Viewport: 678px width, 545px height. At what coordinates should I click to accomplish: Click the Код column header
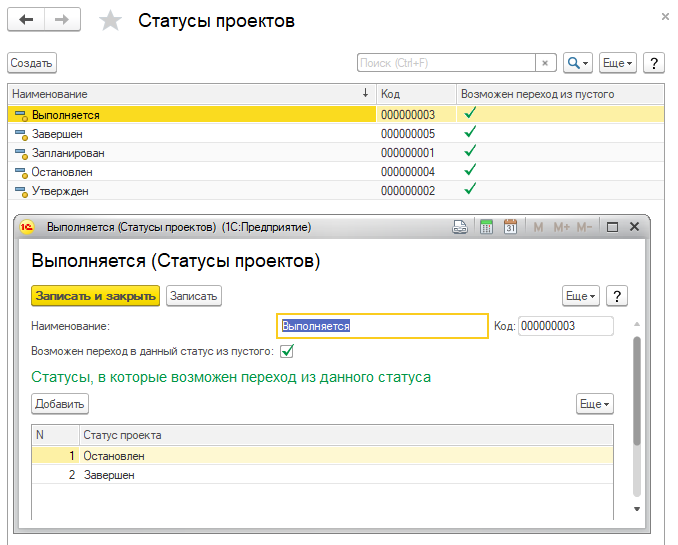[x=416, y=94]
